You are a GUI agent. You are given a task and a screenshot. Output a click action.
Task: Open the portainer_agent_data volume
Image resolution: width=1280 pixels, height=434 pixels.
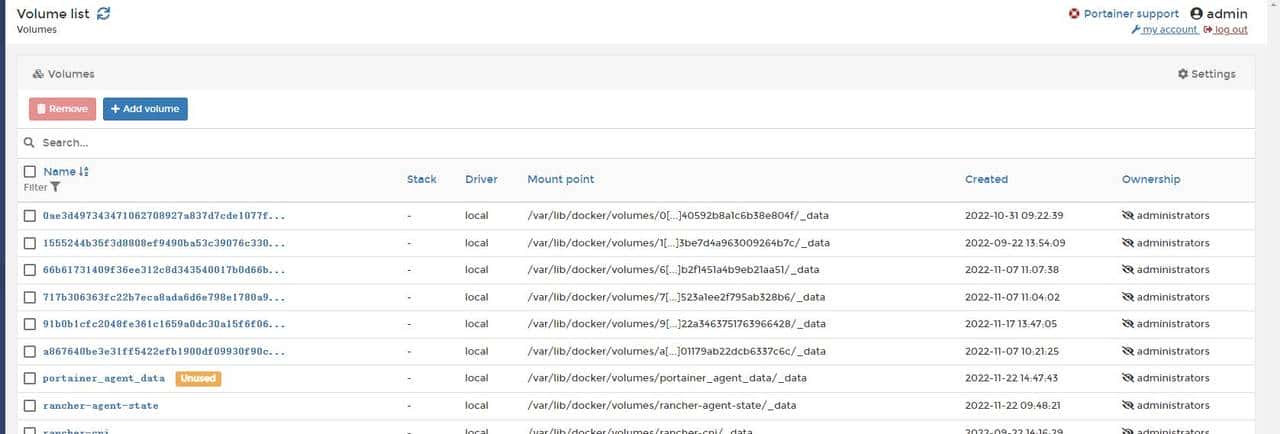(104, 378)
